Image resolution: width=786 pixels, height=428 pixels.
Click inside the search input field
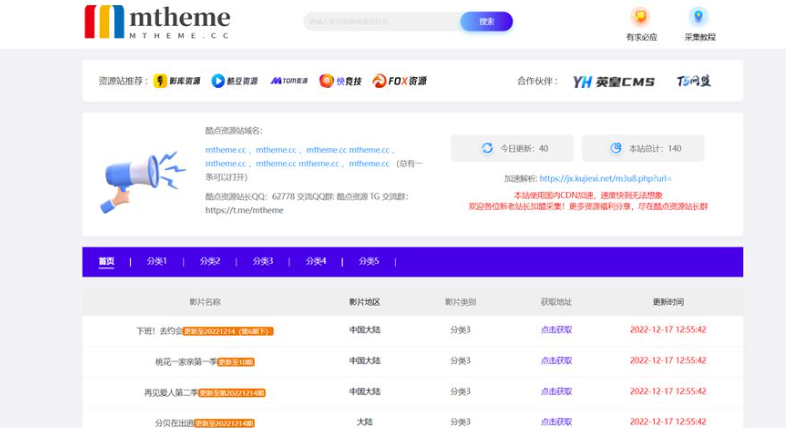[x=382, y=22]
